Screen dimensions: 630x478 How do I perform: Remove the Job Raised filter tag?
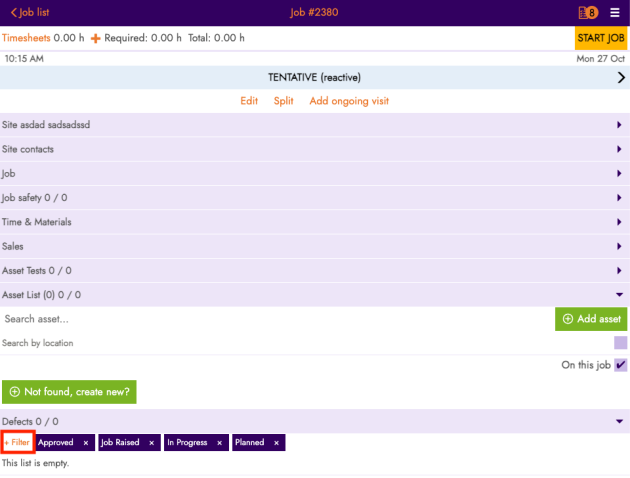click(152, 442)
